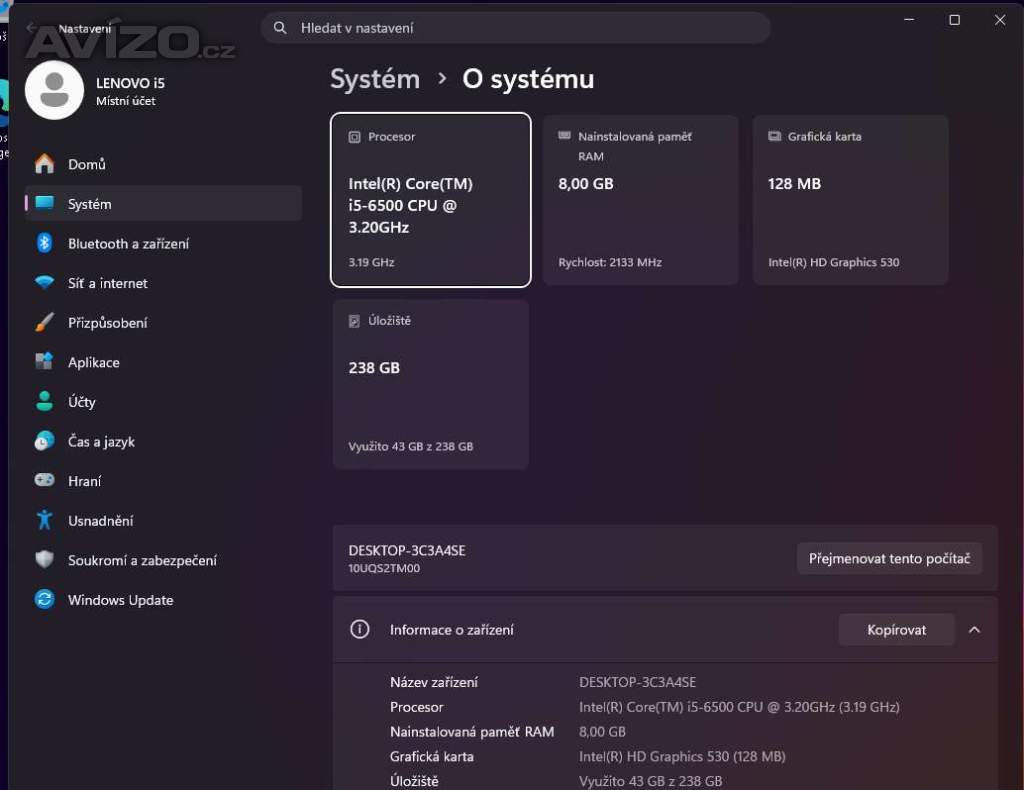Open the Úložiště 238 GB card
This screenshot has height=790, width=1024.
[430, 384]
